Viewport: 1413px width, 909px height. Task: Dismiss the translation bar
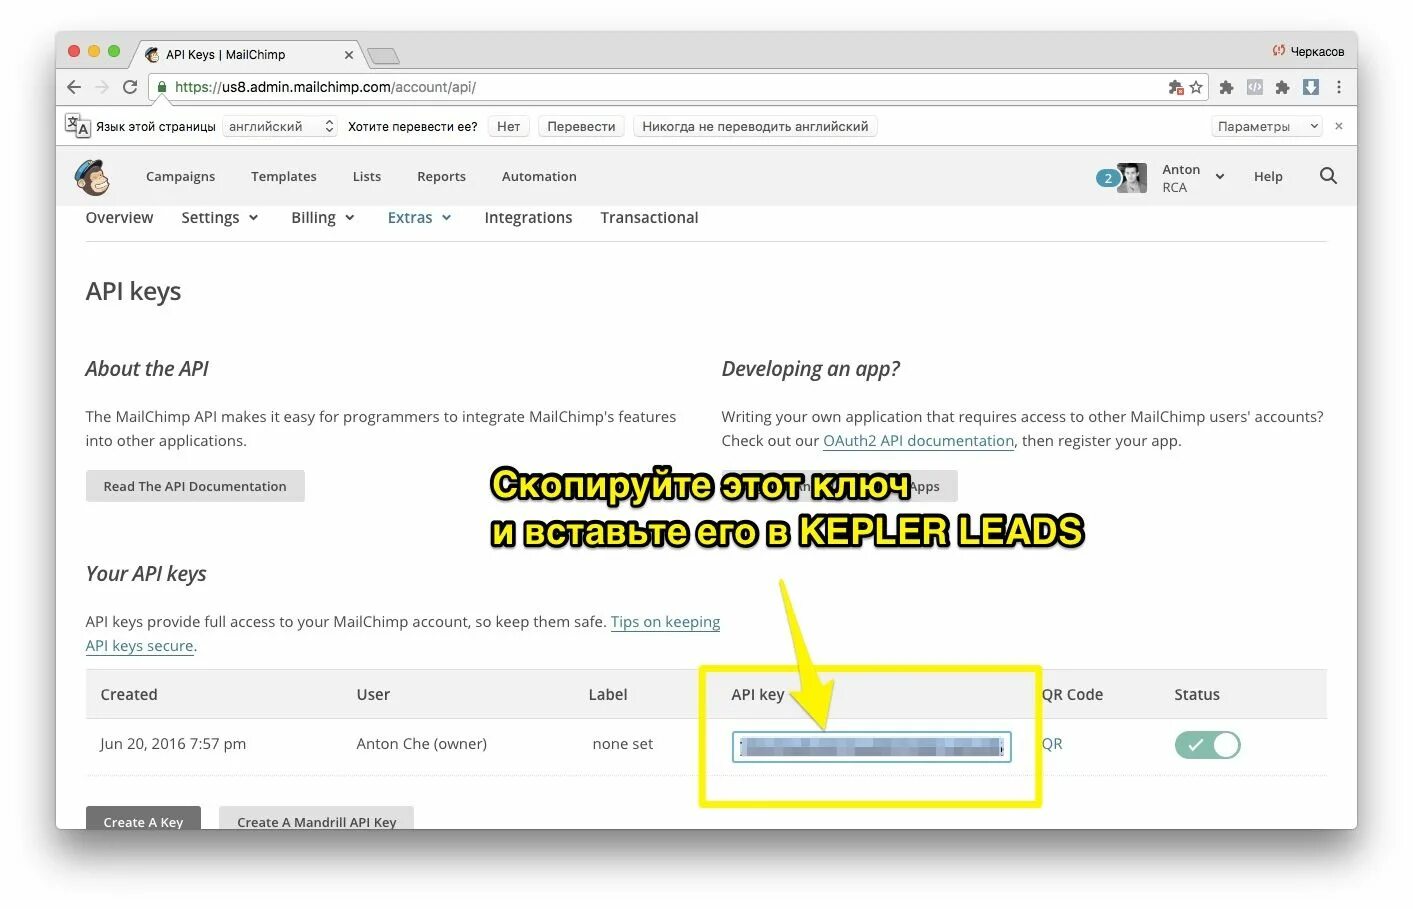1339,126
